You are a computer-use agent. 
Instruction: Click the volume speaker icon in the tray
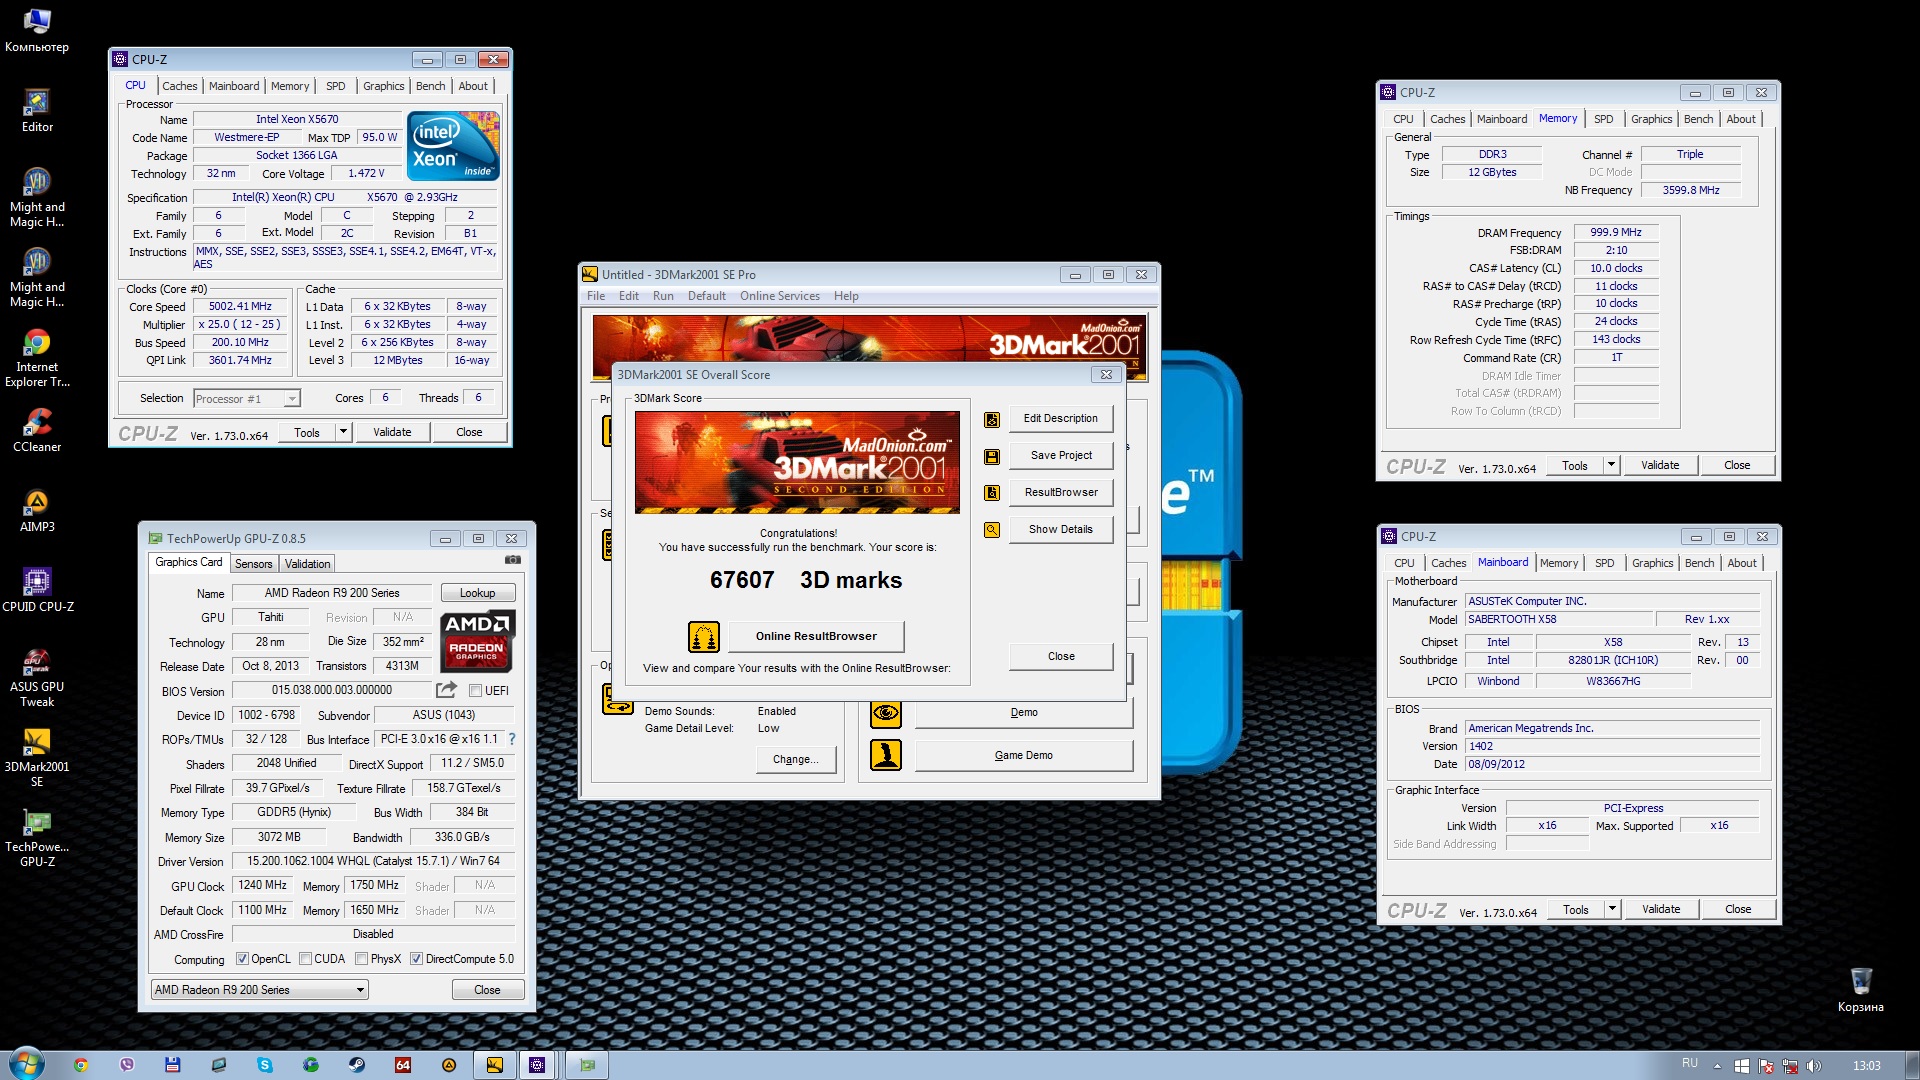coord(1814,1066)
